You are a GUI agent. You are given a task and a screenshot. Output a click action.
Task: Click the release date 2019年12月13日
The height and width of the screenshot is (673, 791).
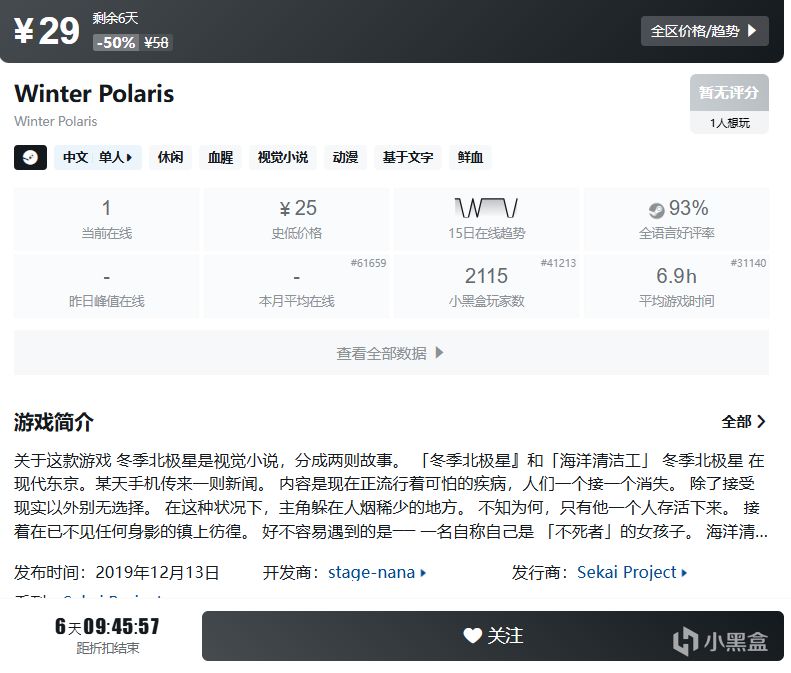[157, 573]
